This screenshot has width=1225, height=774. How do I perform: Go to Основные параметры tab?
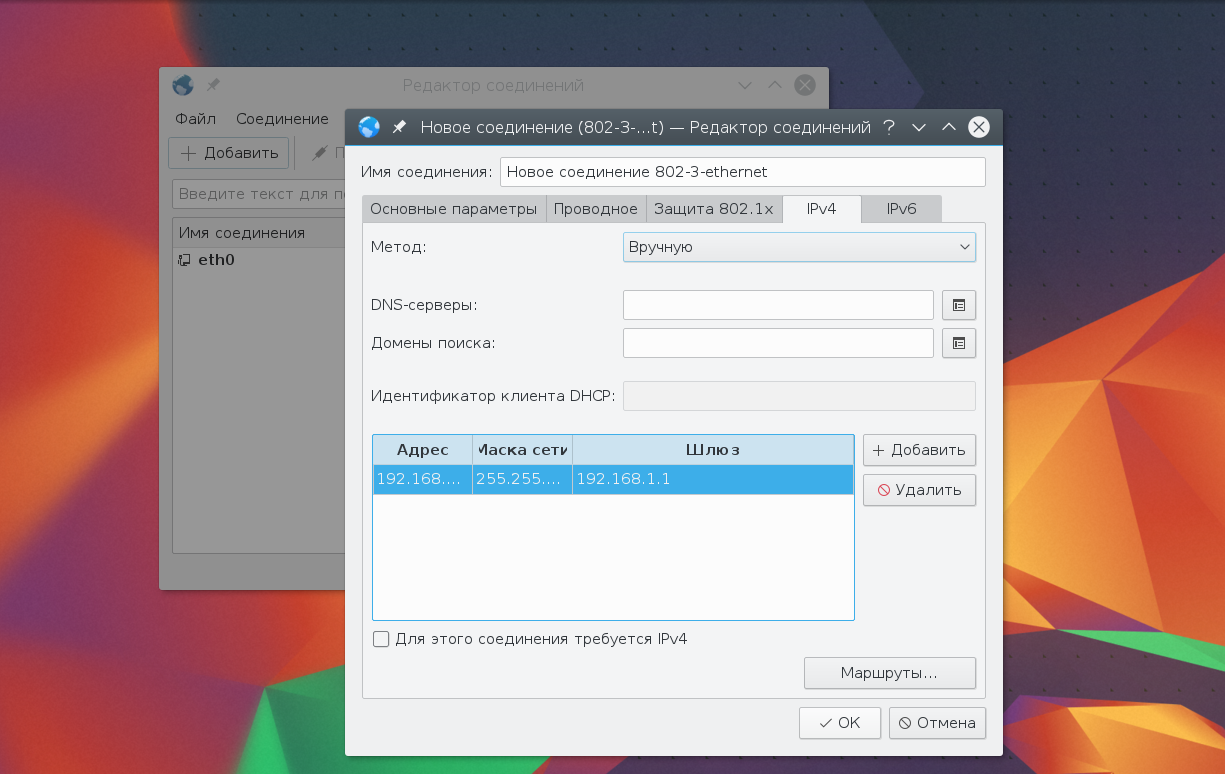point(453,209)
